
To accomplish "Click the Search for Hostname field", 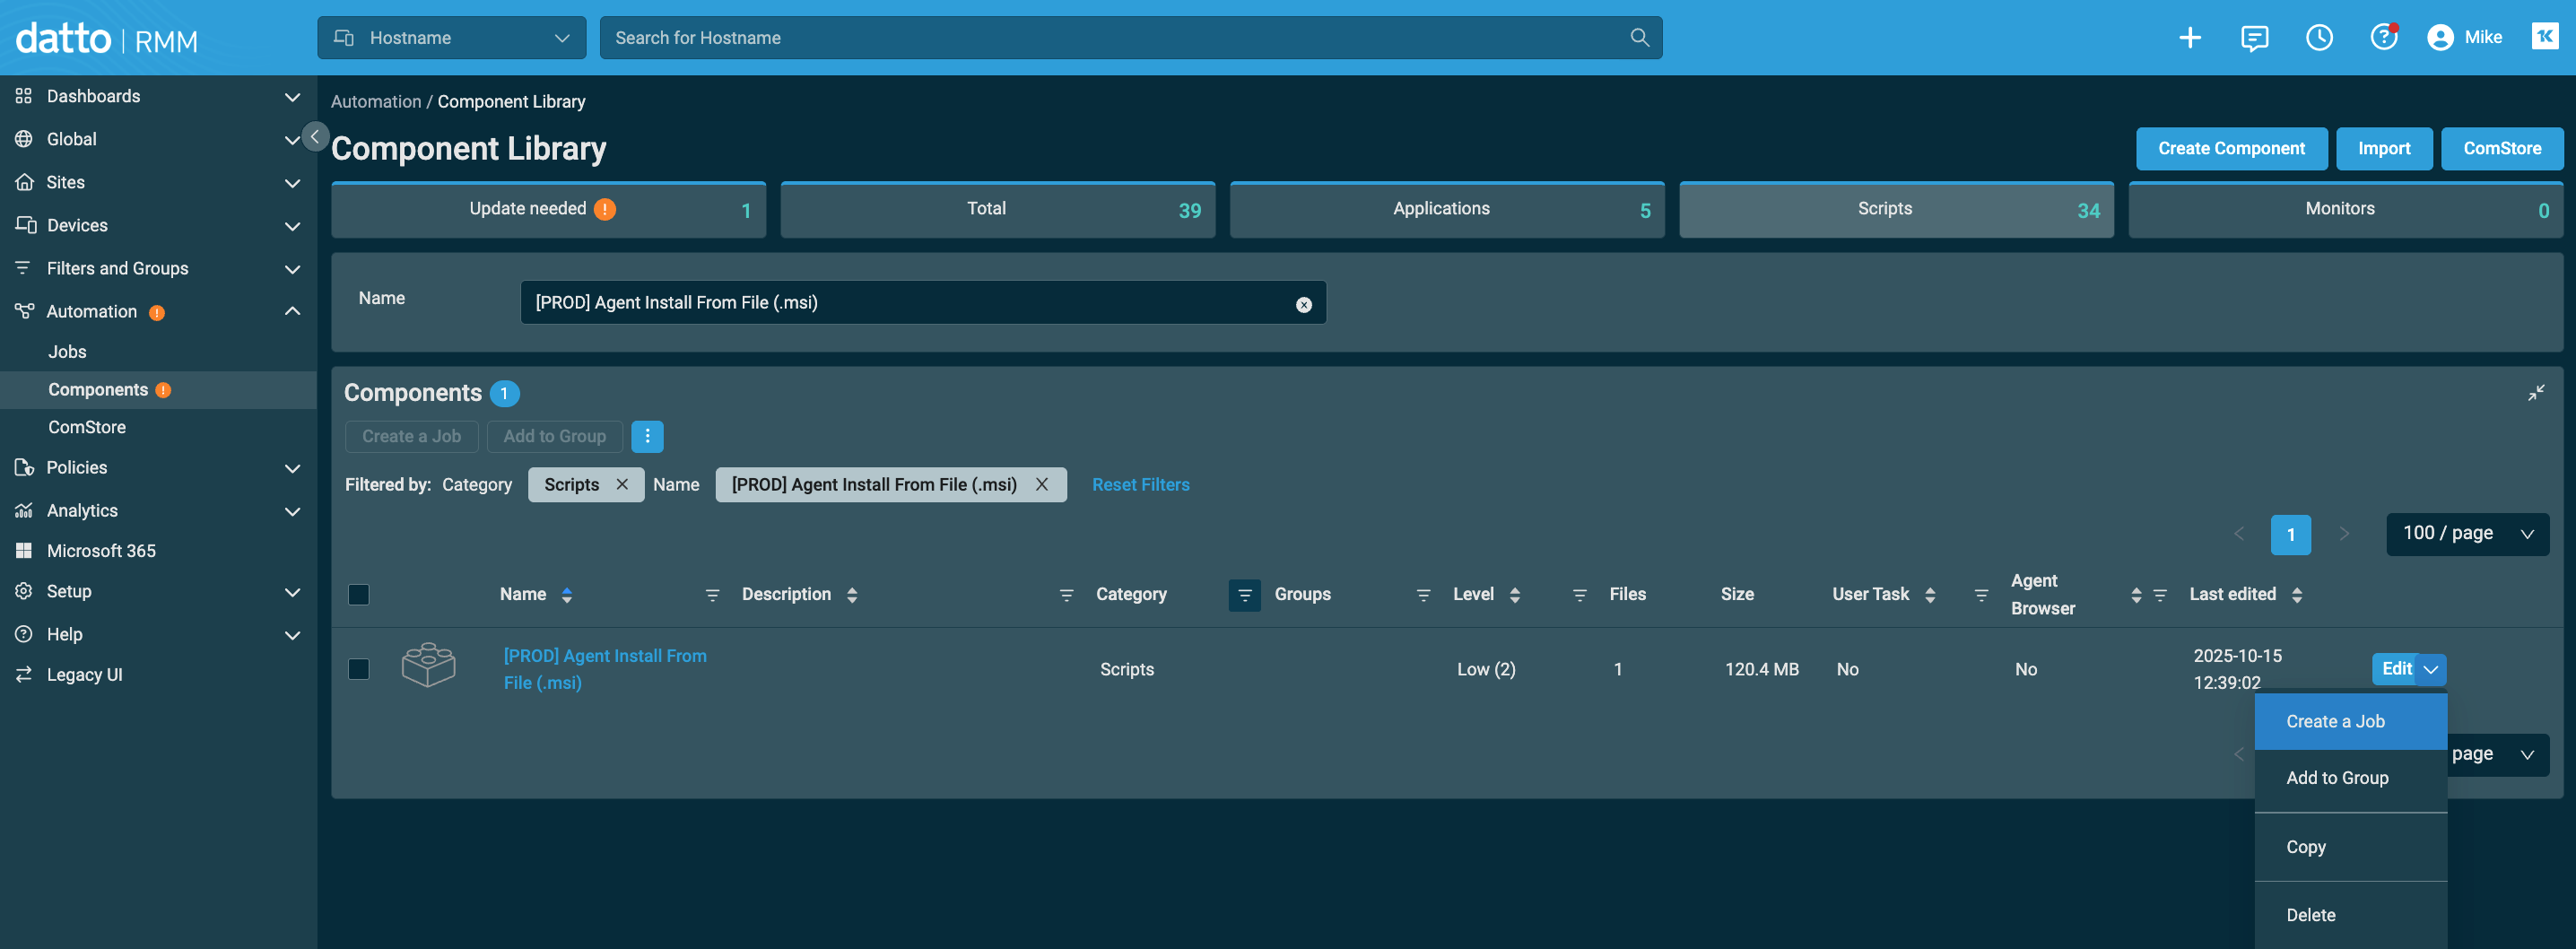I will (1110, 38).
